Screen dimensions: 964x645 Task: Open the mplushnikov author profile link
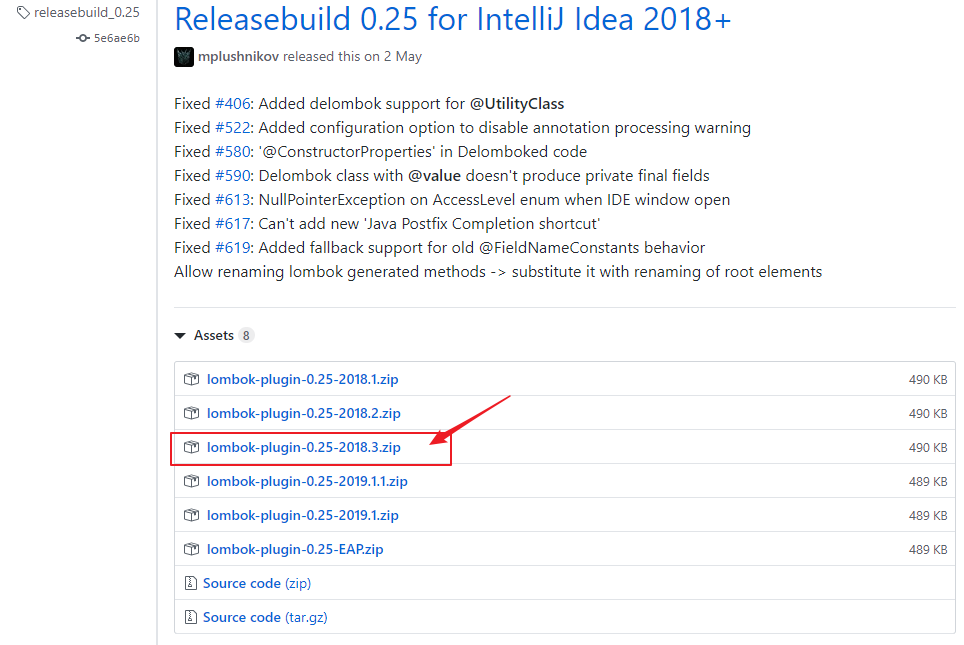point(239,57)
